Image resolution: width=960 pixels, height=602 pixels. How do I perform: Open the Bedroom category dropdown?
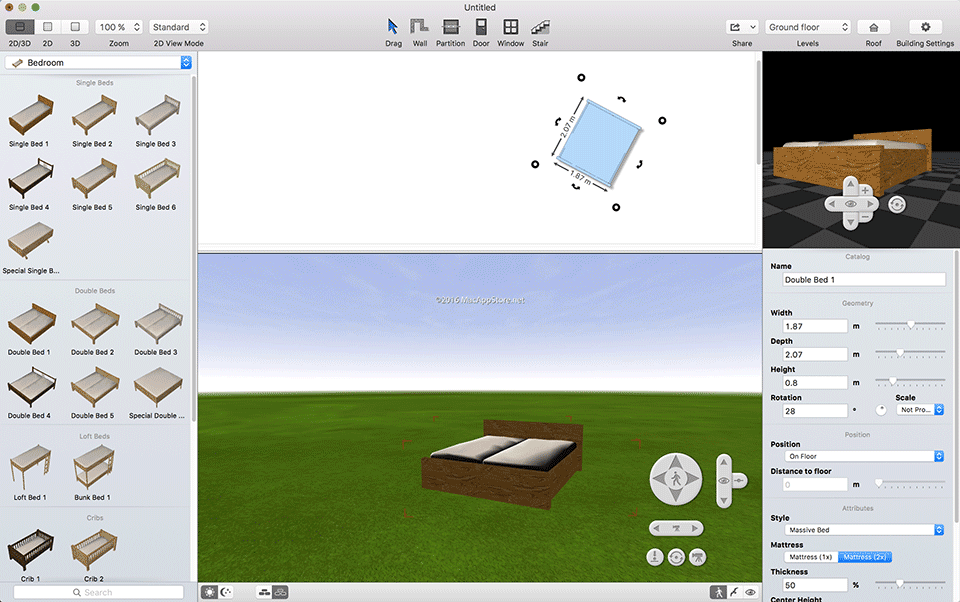[x=98, y=63]
